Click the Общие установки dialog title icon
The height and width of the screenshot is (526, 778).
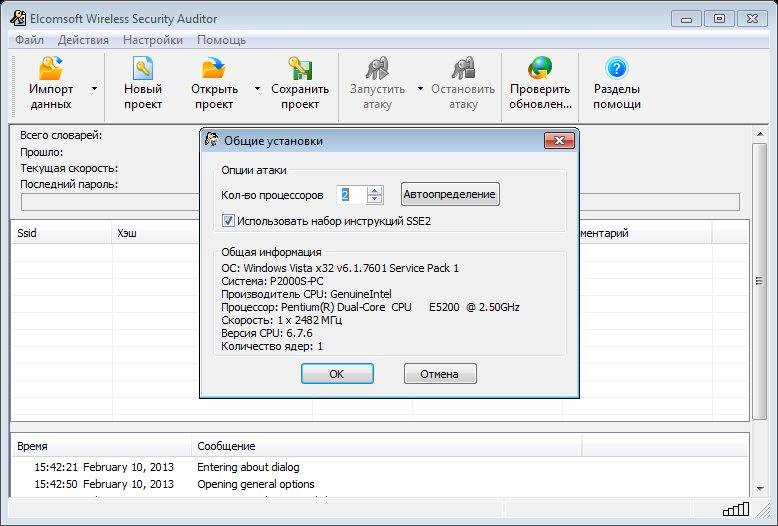click(212, 140)
